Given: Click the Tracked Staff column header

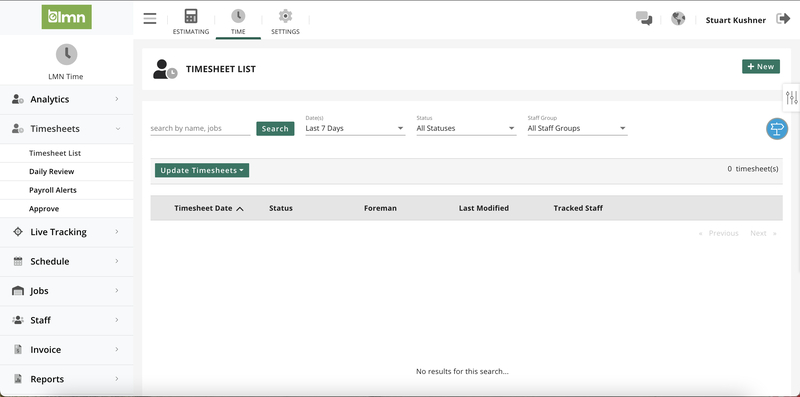Looking at the screenshot, I should tap(578, 208).
